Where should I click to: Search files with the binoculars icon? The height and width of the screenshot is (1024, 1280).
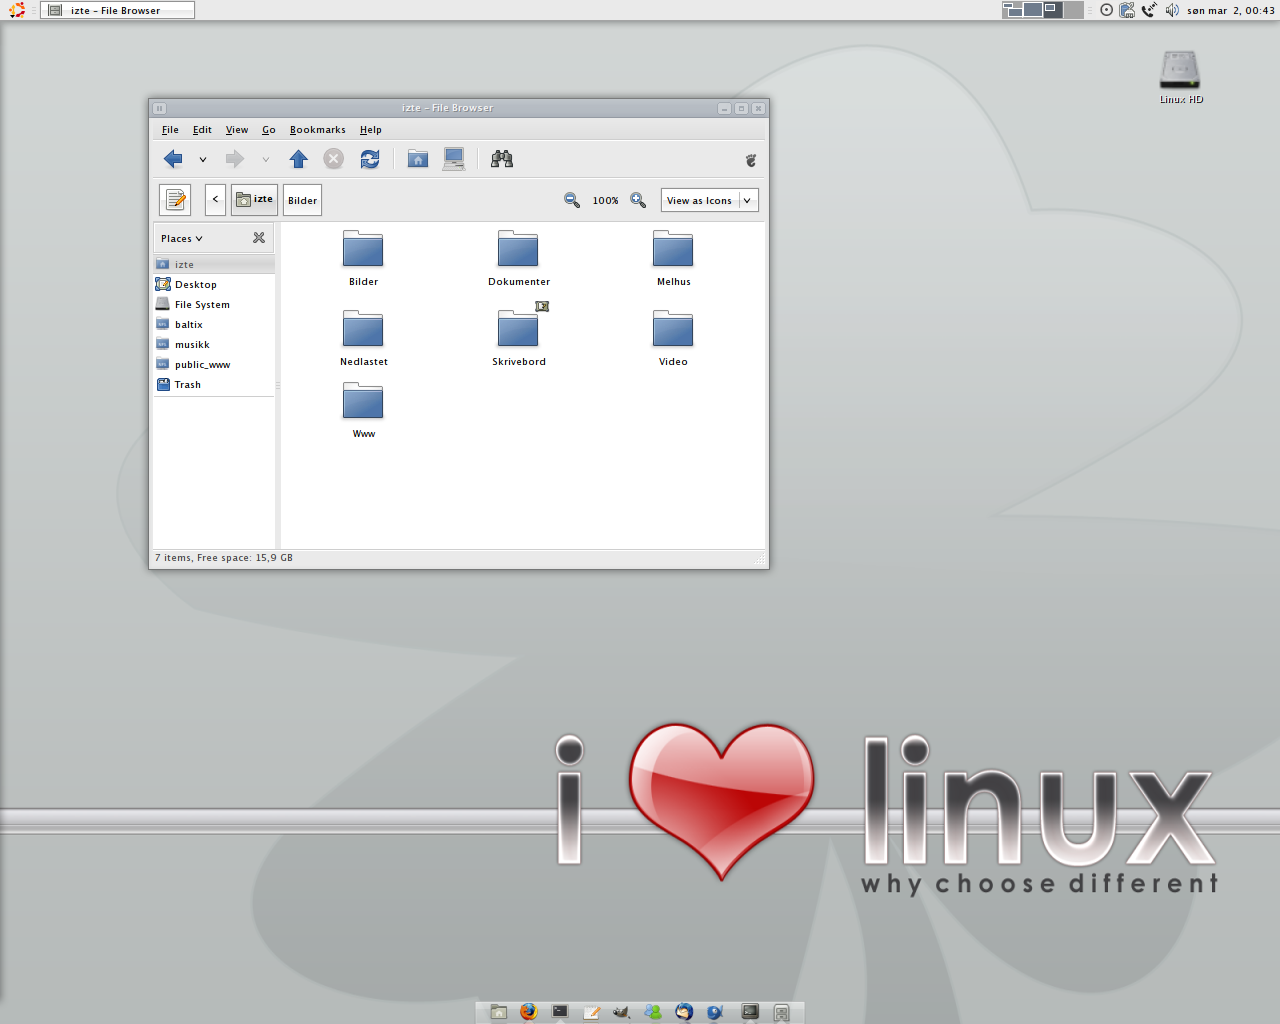[x=502, y=159]
